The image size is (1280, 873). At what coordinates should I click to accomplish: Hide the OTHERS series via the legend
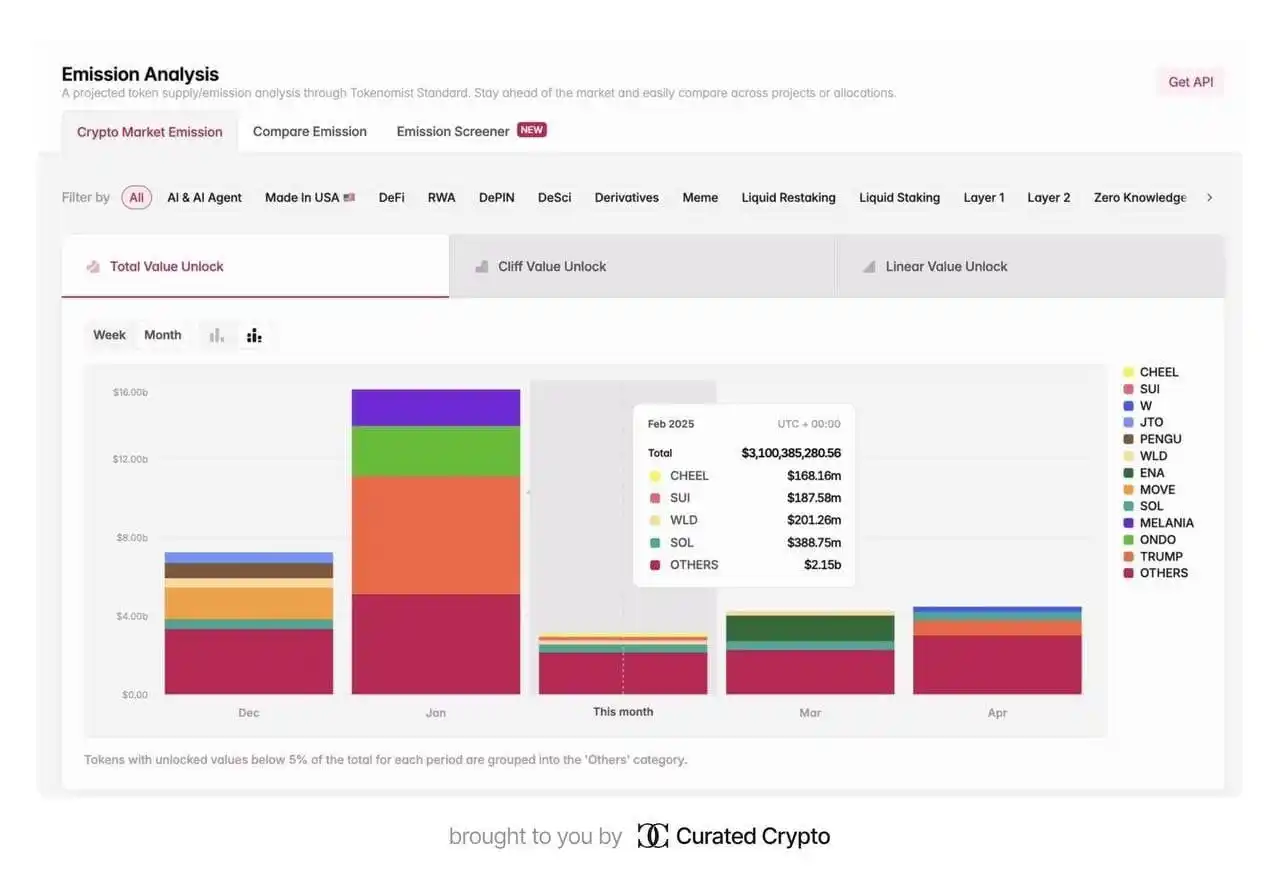[x=1163, y=573]
